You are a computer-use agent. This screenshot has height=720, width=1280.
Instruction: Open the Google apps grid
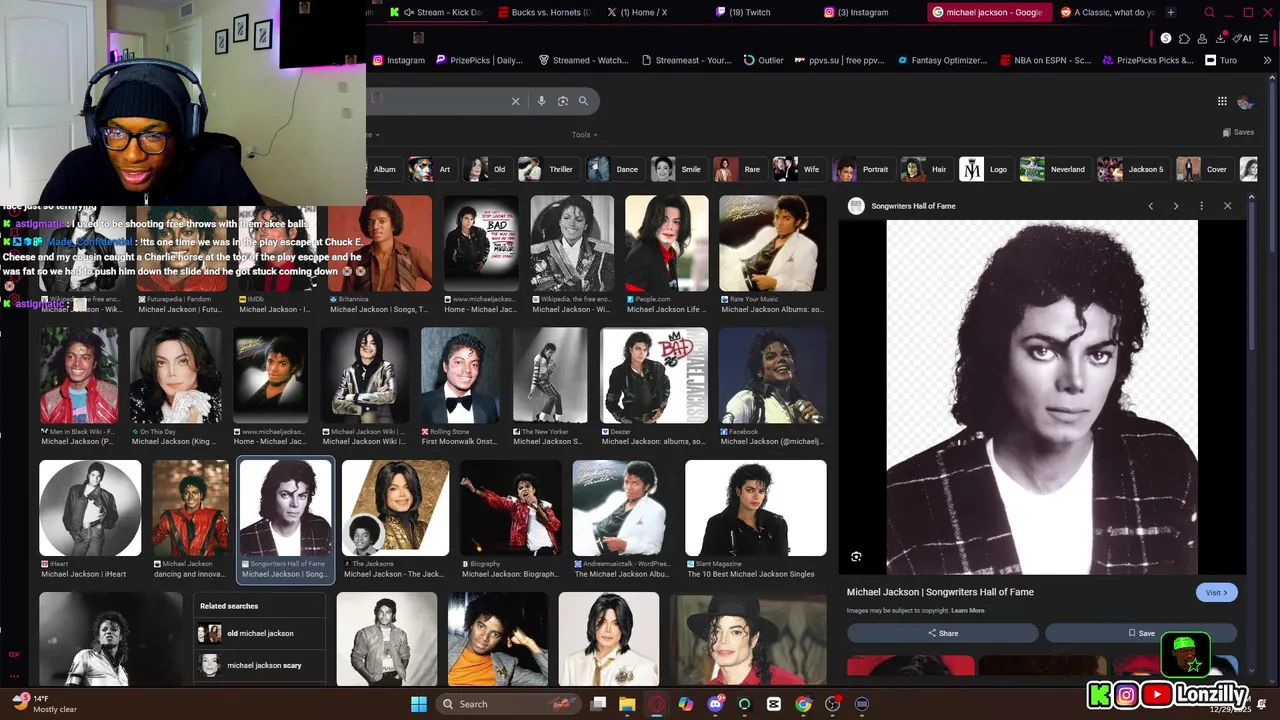[x=1222, y=101]
